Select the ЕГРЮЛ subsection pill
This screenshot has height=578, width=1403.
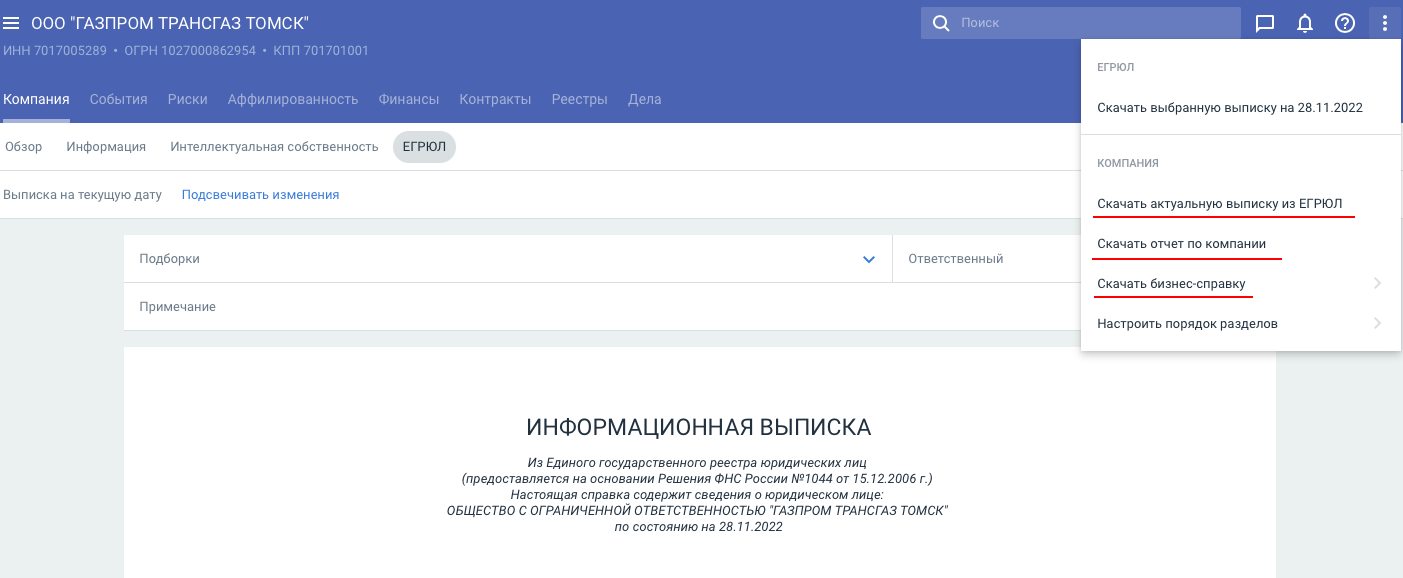[425, 147]
